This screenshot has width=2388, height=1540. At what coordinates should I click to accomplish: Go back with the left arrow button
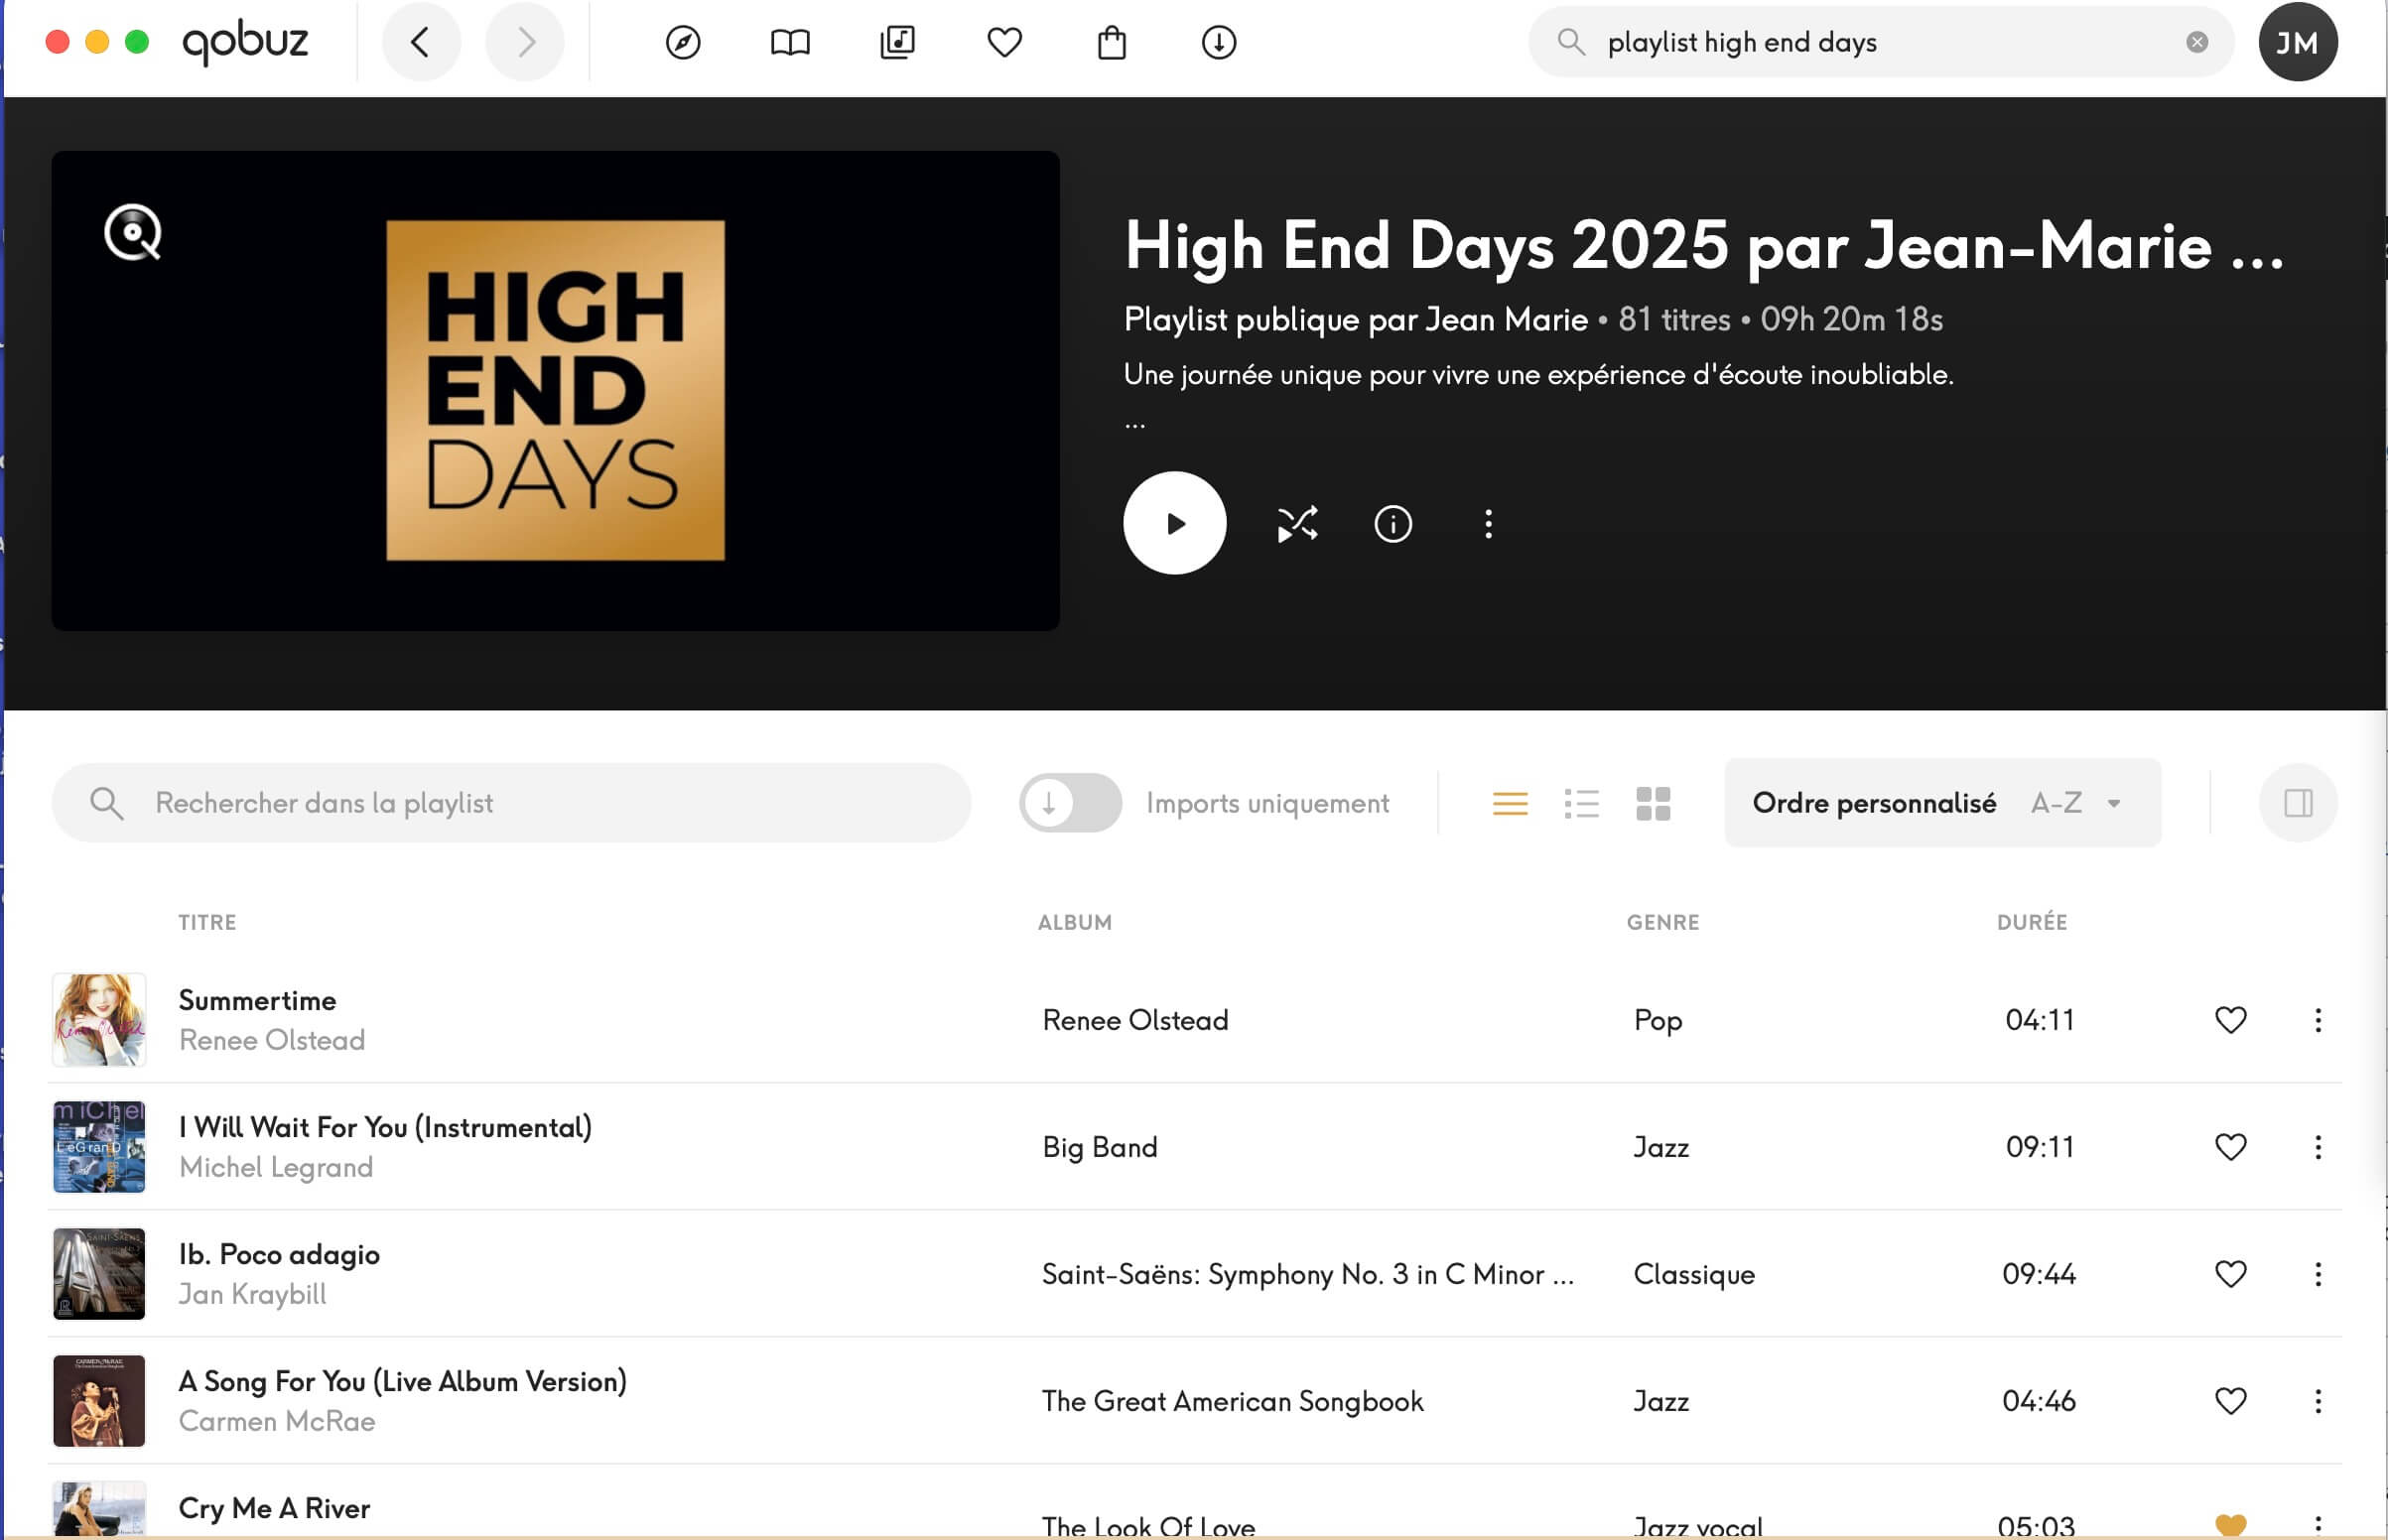tap(421, 42)
